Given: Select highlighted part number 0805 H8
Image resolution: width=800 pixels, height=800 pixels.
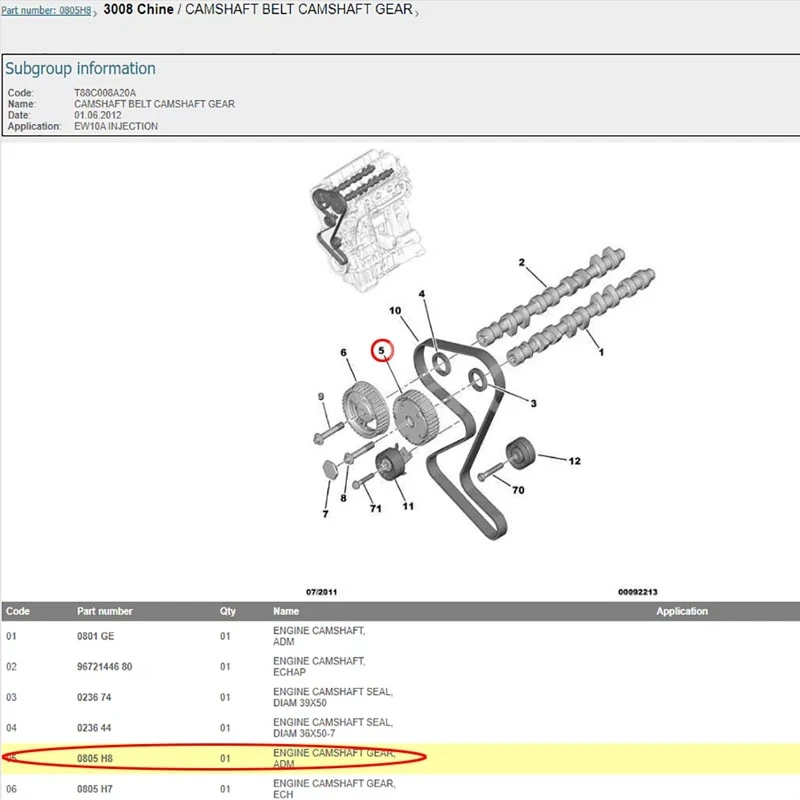Looking at the screenshot, I should tap(95, 759).
